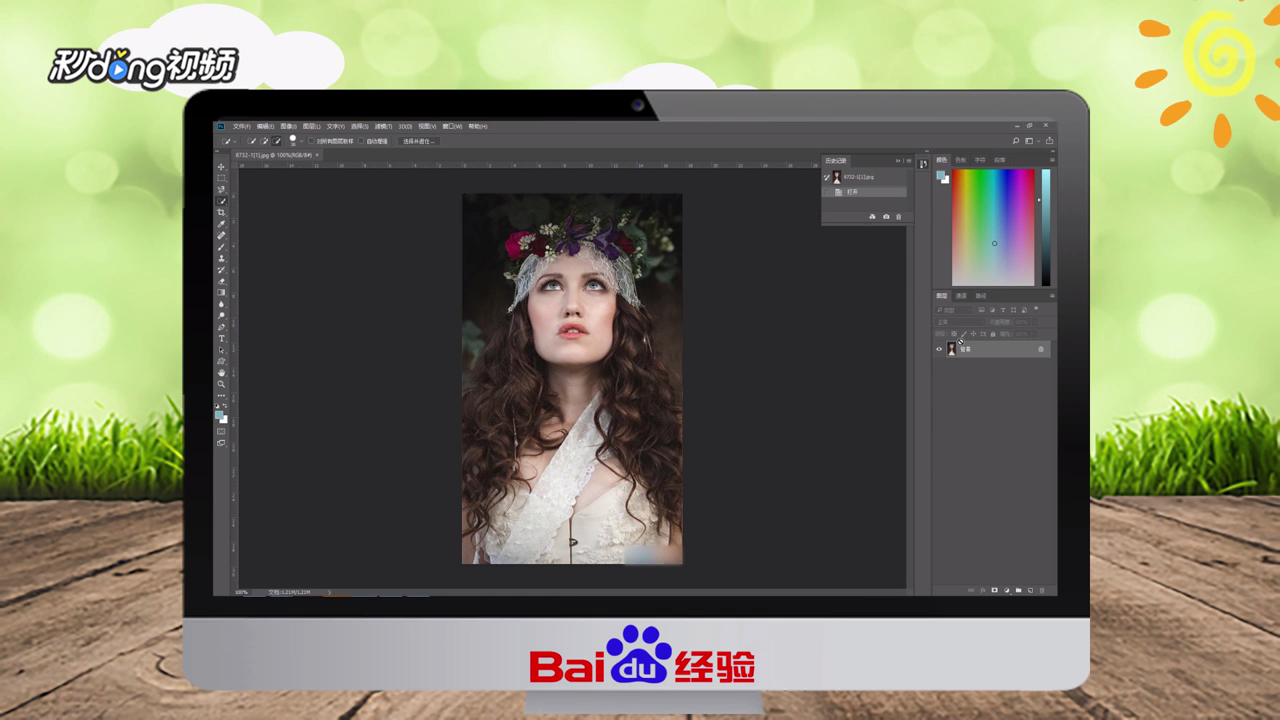This screenshot has height=720, width=1280.
Task: Click the share icon at top right
Action: coord(1050,140)
